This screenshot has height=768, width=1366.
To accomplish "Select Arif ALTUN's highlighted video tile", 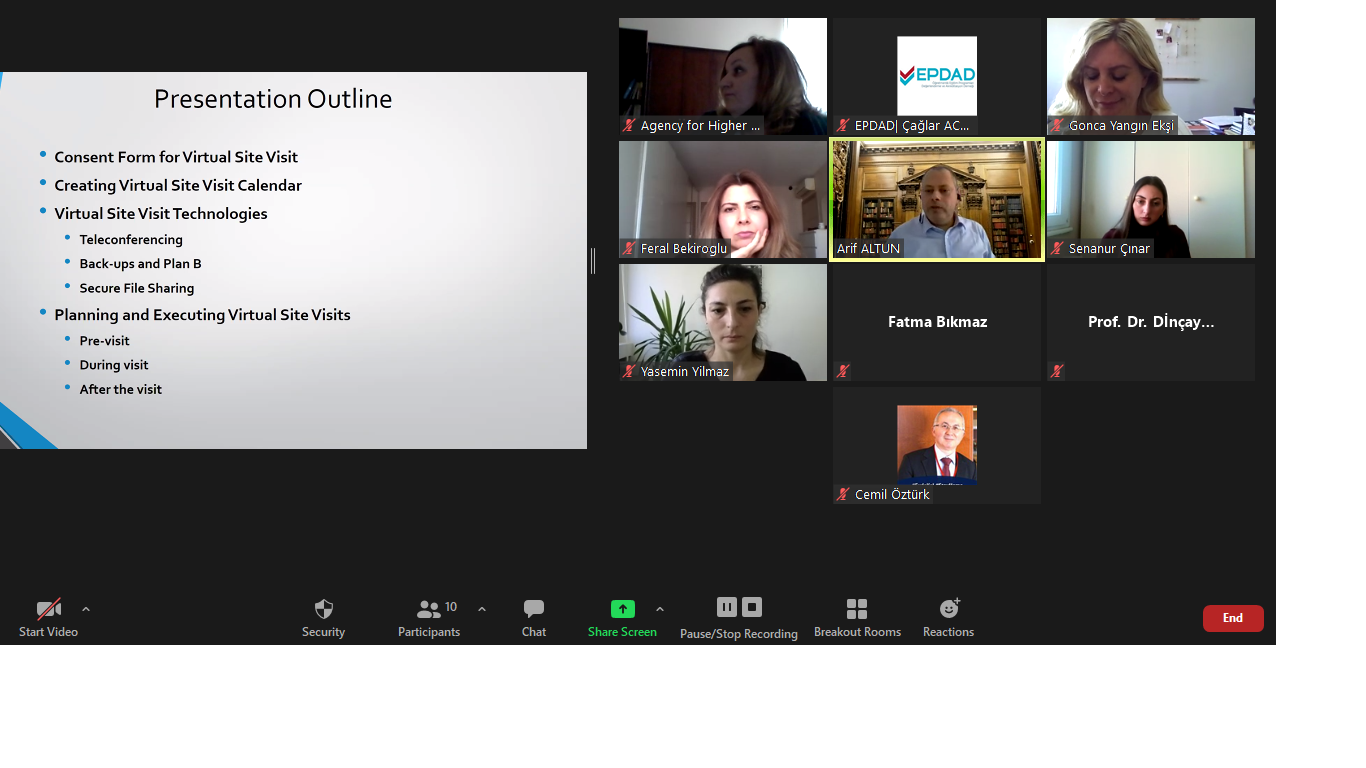I will [937, 199].
